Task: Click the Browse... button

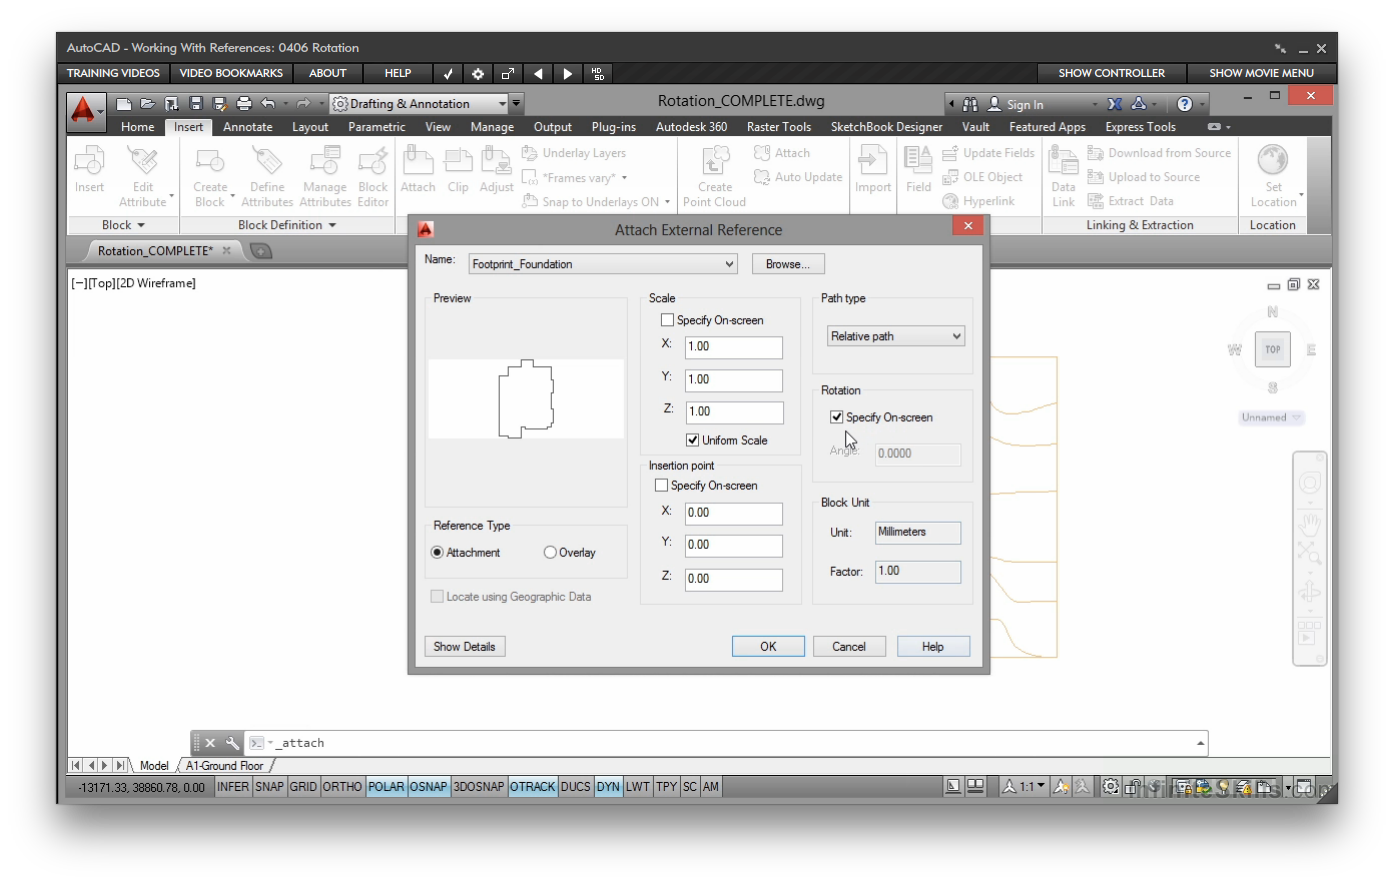Action: click(x=788, y=264)
